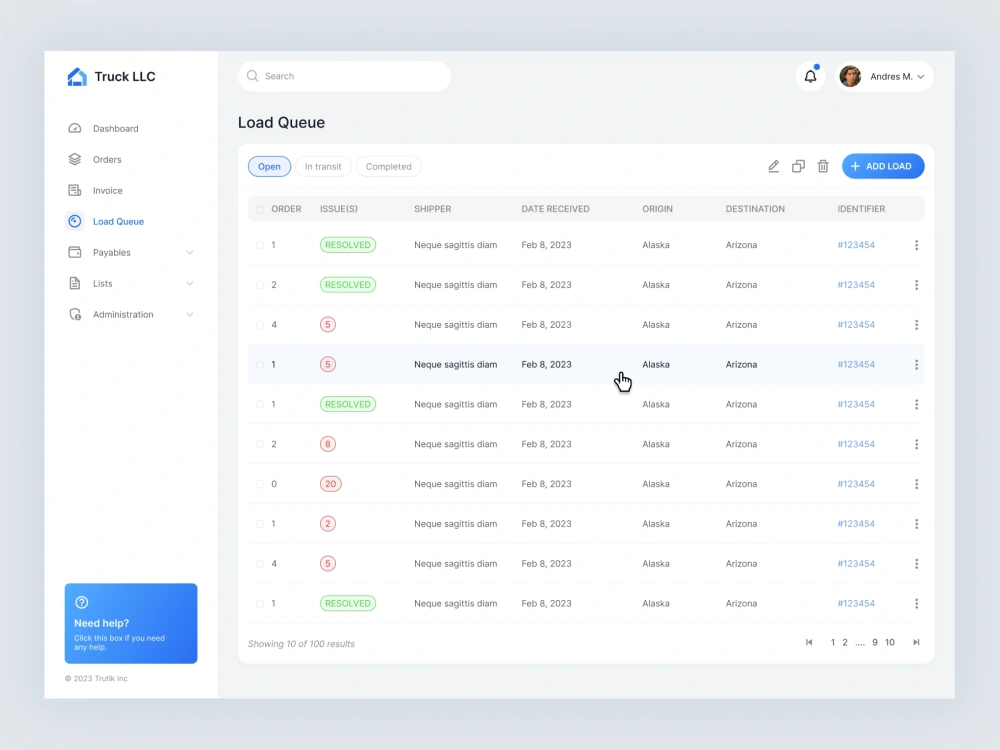Click the magnifier icon in the search bar
1000x750 pixels.
[x=253, y=76]
